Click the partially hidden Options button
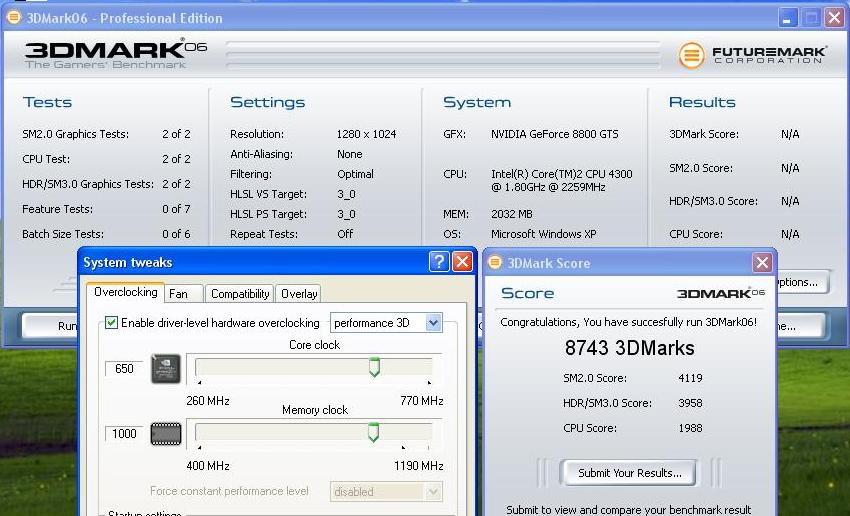 tap(802, 282)
